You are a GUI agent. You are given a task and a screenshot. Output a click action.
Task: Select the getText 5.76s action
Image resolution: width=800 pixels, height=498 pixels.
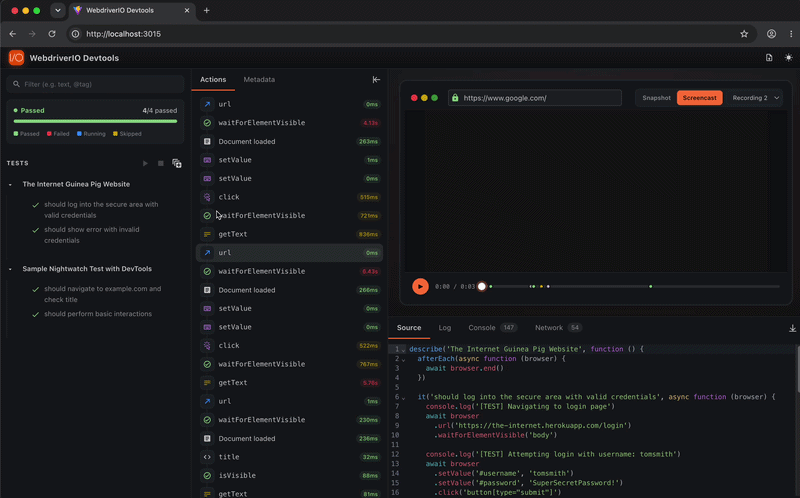point(289,383)
